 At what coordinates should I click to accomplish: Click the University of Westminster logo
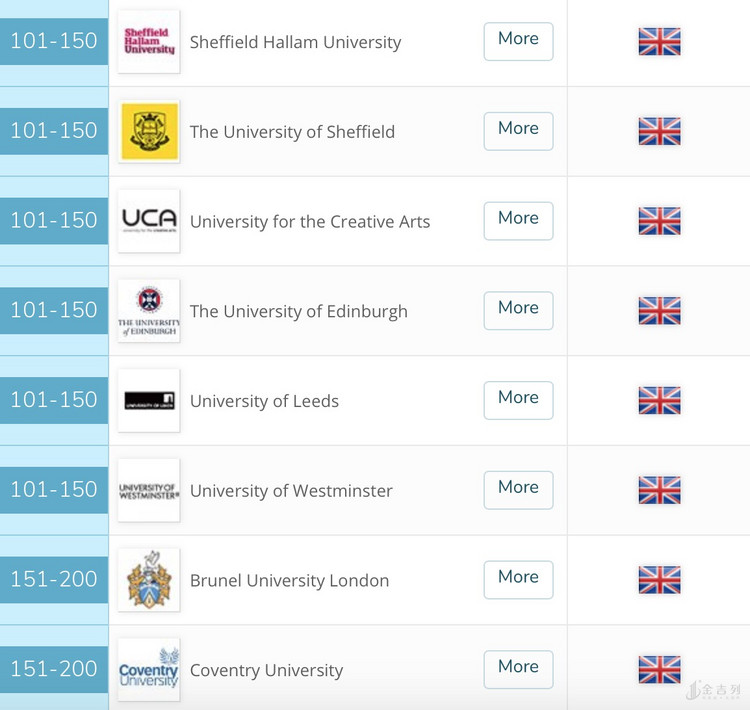pyautogui.click(x=149, y=490)
